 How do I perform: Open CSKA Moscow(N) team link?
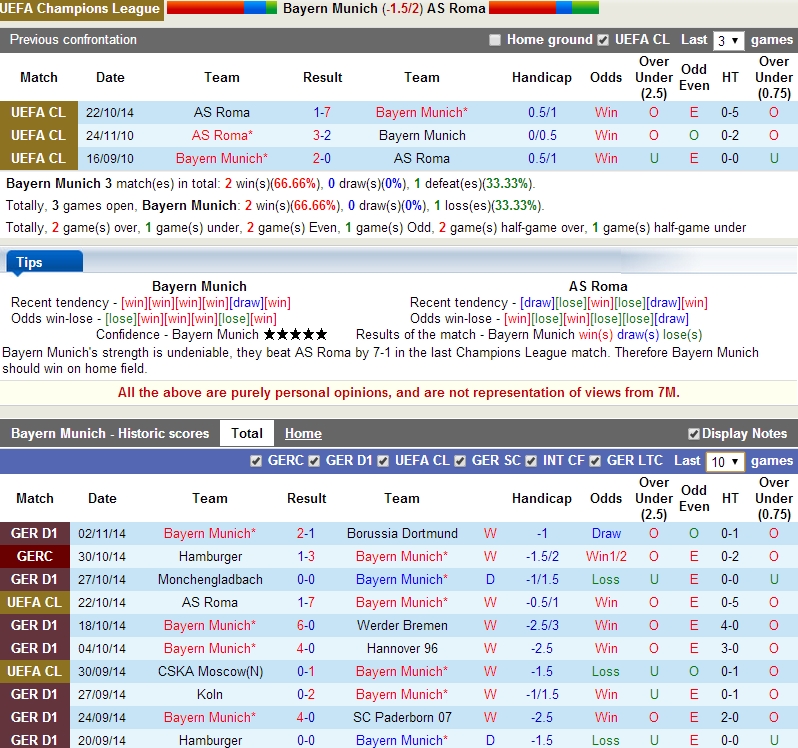tap(210, 672)
